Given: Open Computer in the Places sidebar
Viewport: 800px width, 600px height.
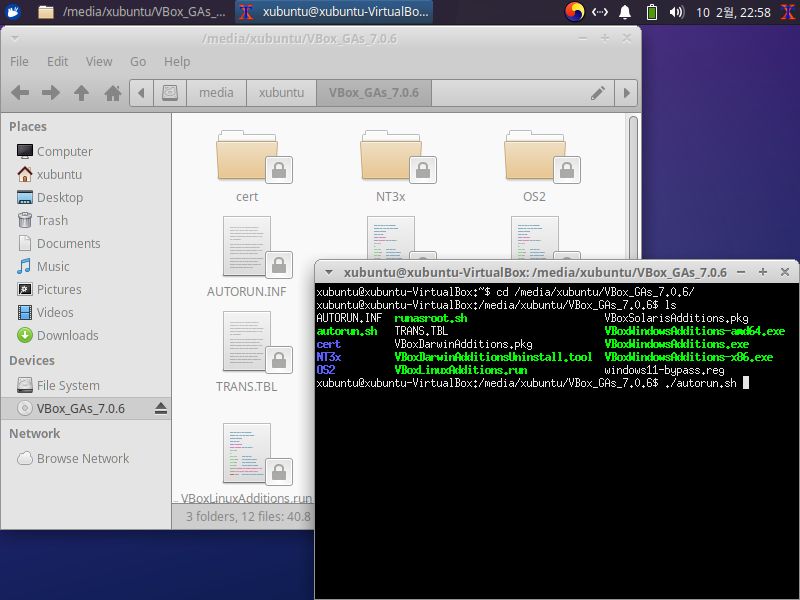Looking at the screenshot, I should (65, 152).
